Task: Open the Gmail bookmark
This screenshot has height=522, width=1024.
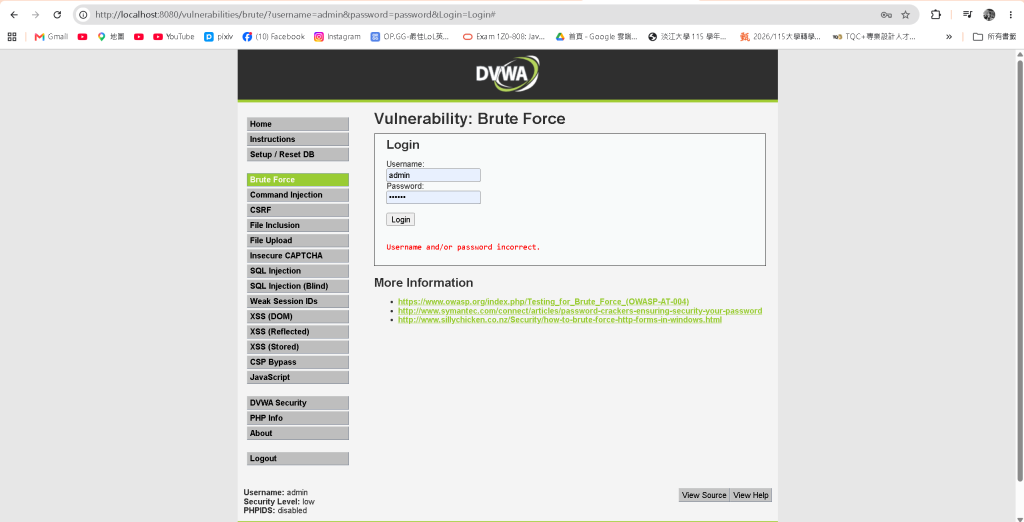Action: click(51, 37)
